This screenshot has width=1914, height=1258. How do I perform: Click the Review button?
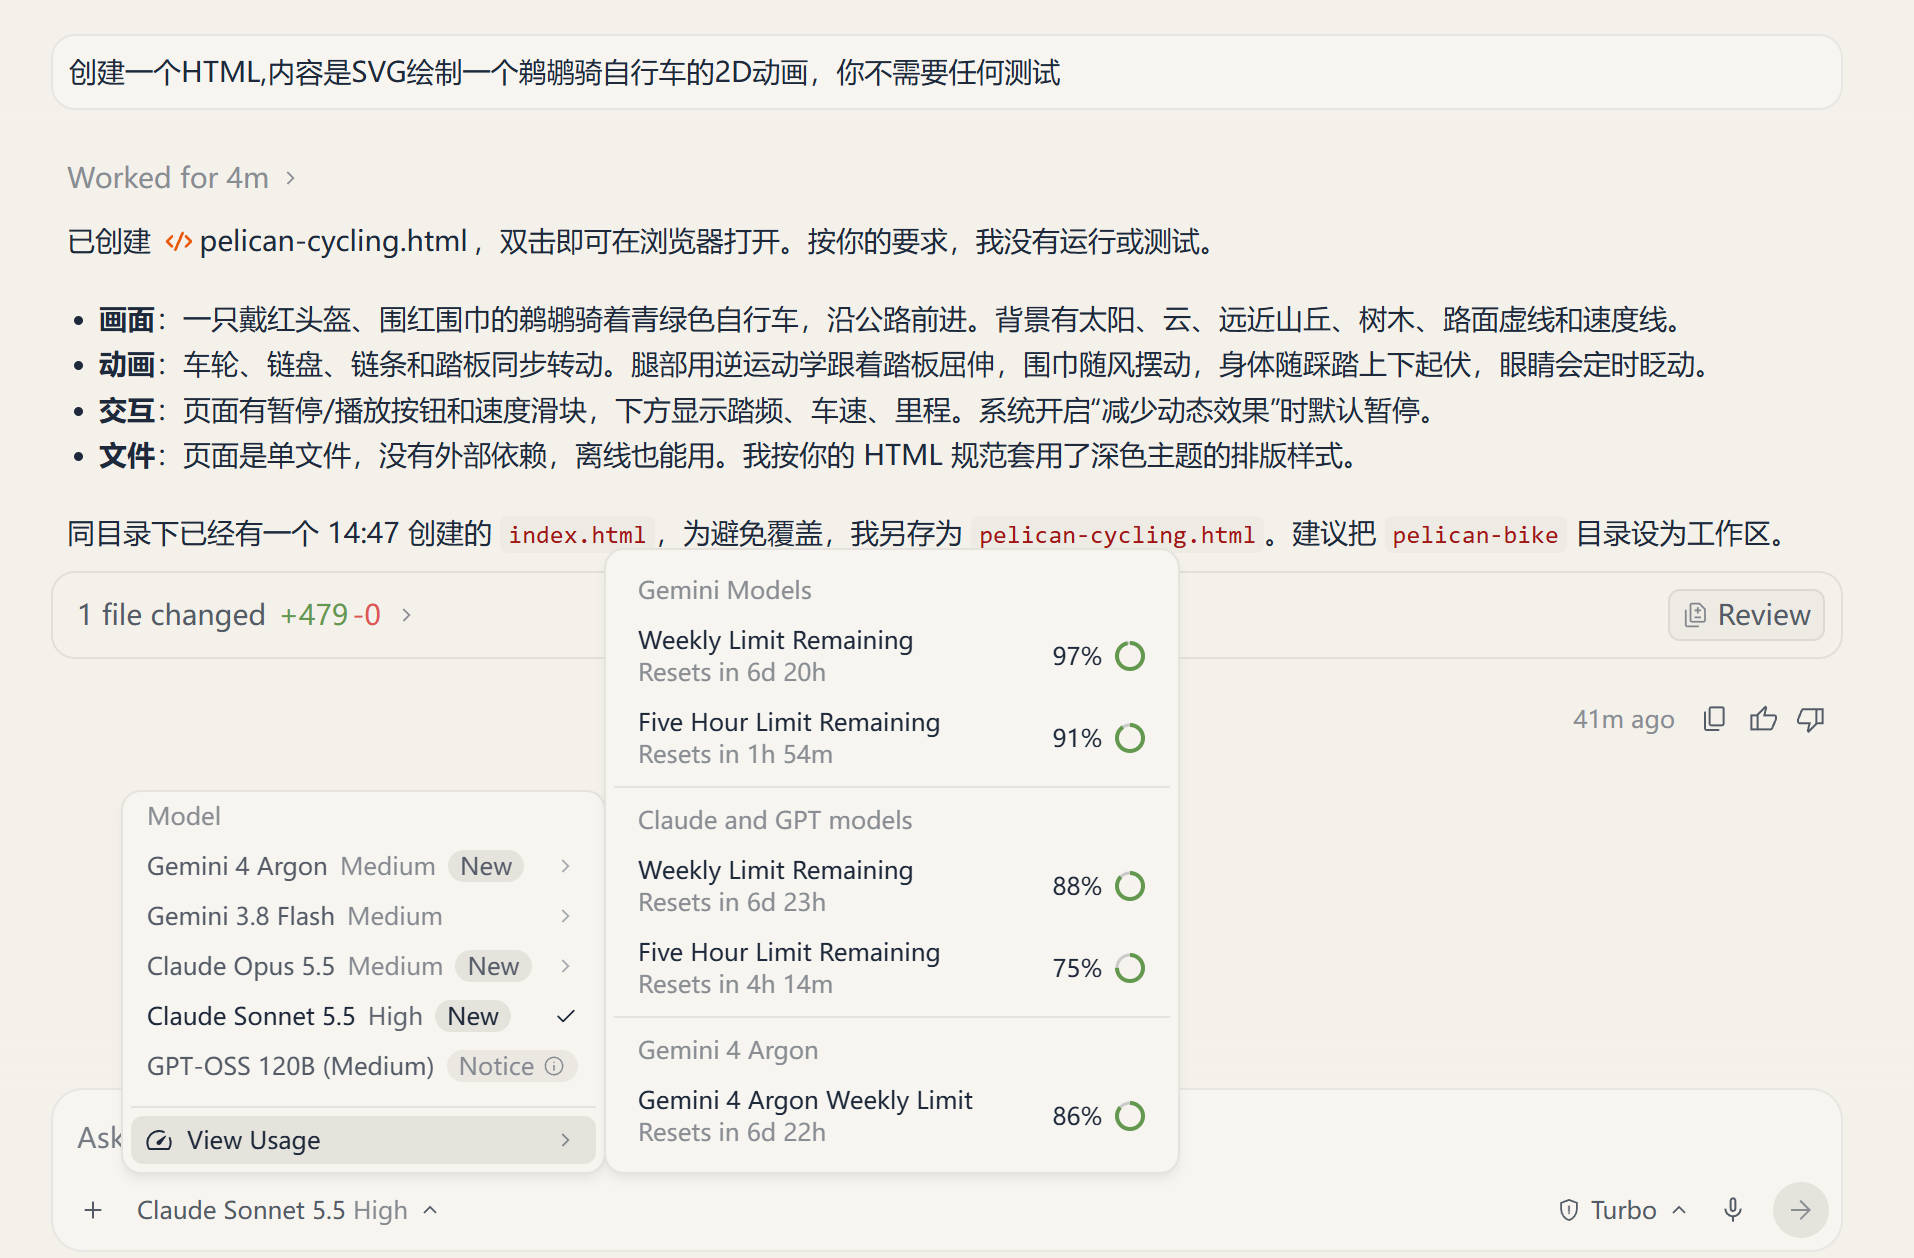(x=1746, y=615)
